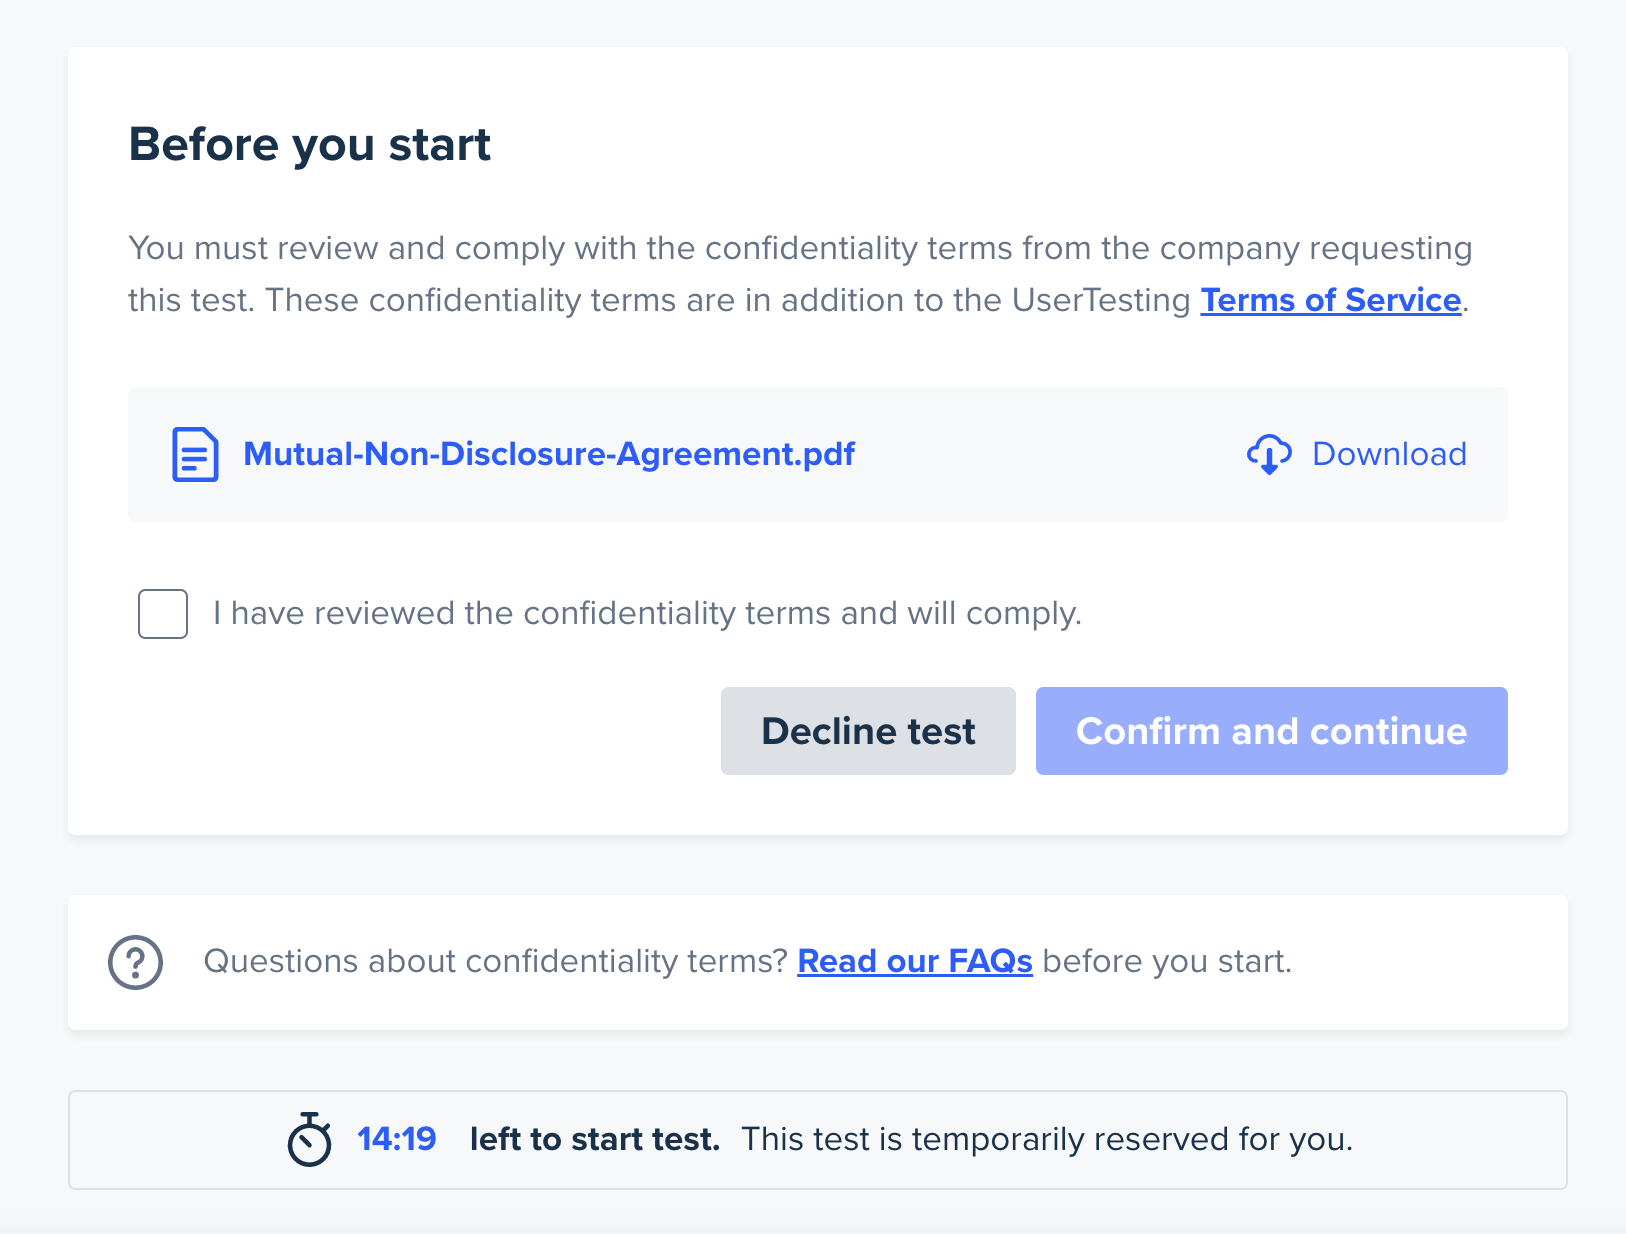Click the question mark help icon
This screenshot has width=1626, height=1234.
(135, 962)
